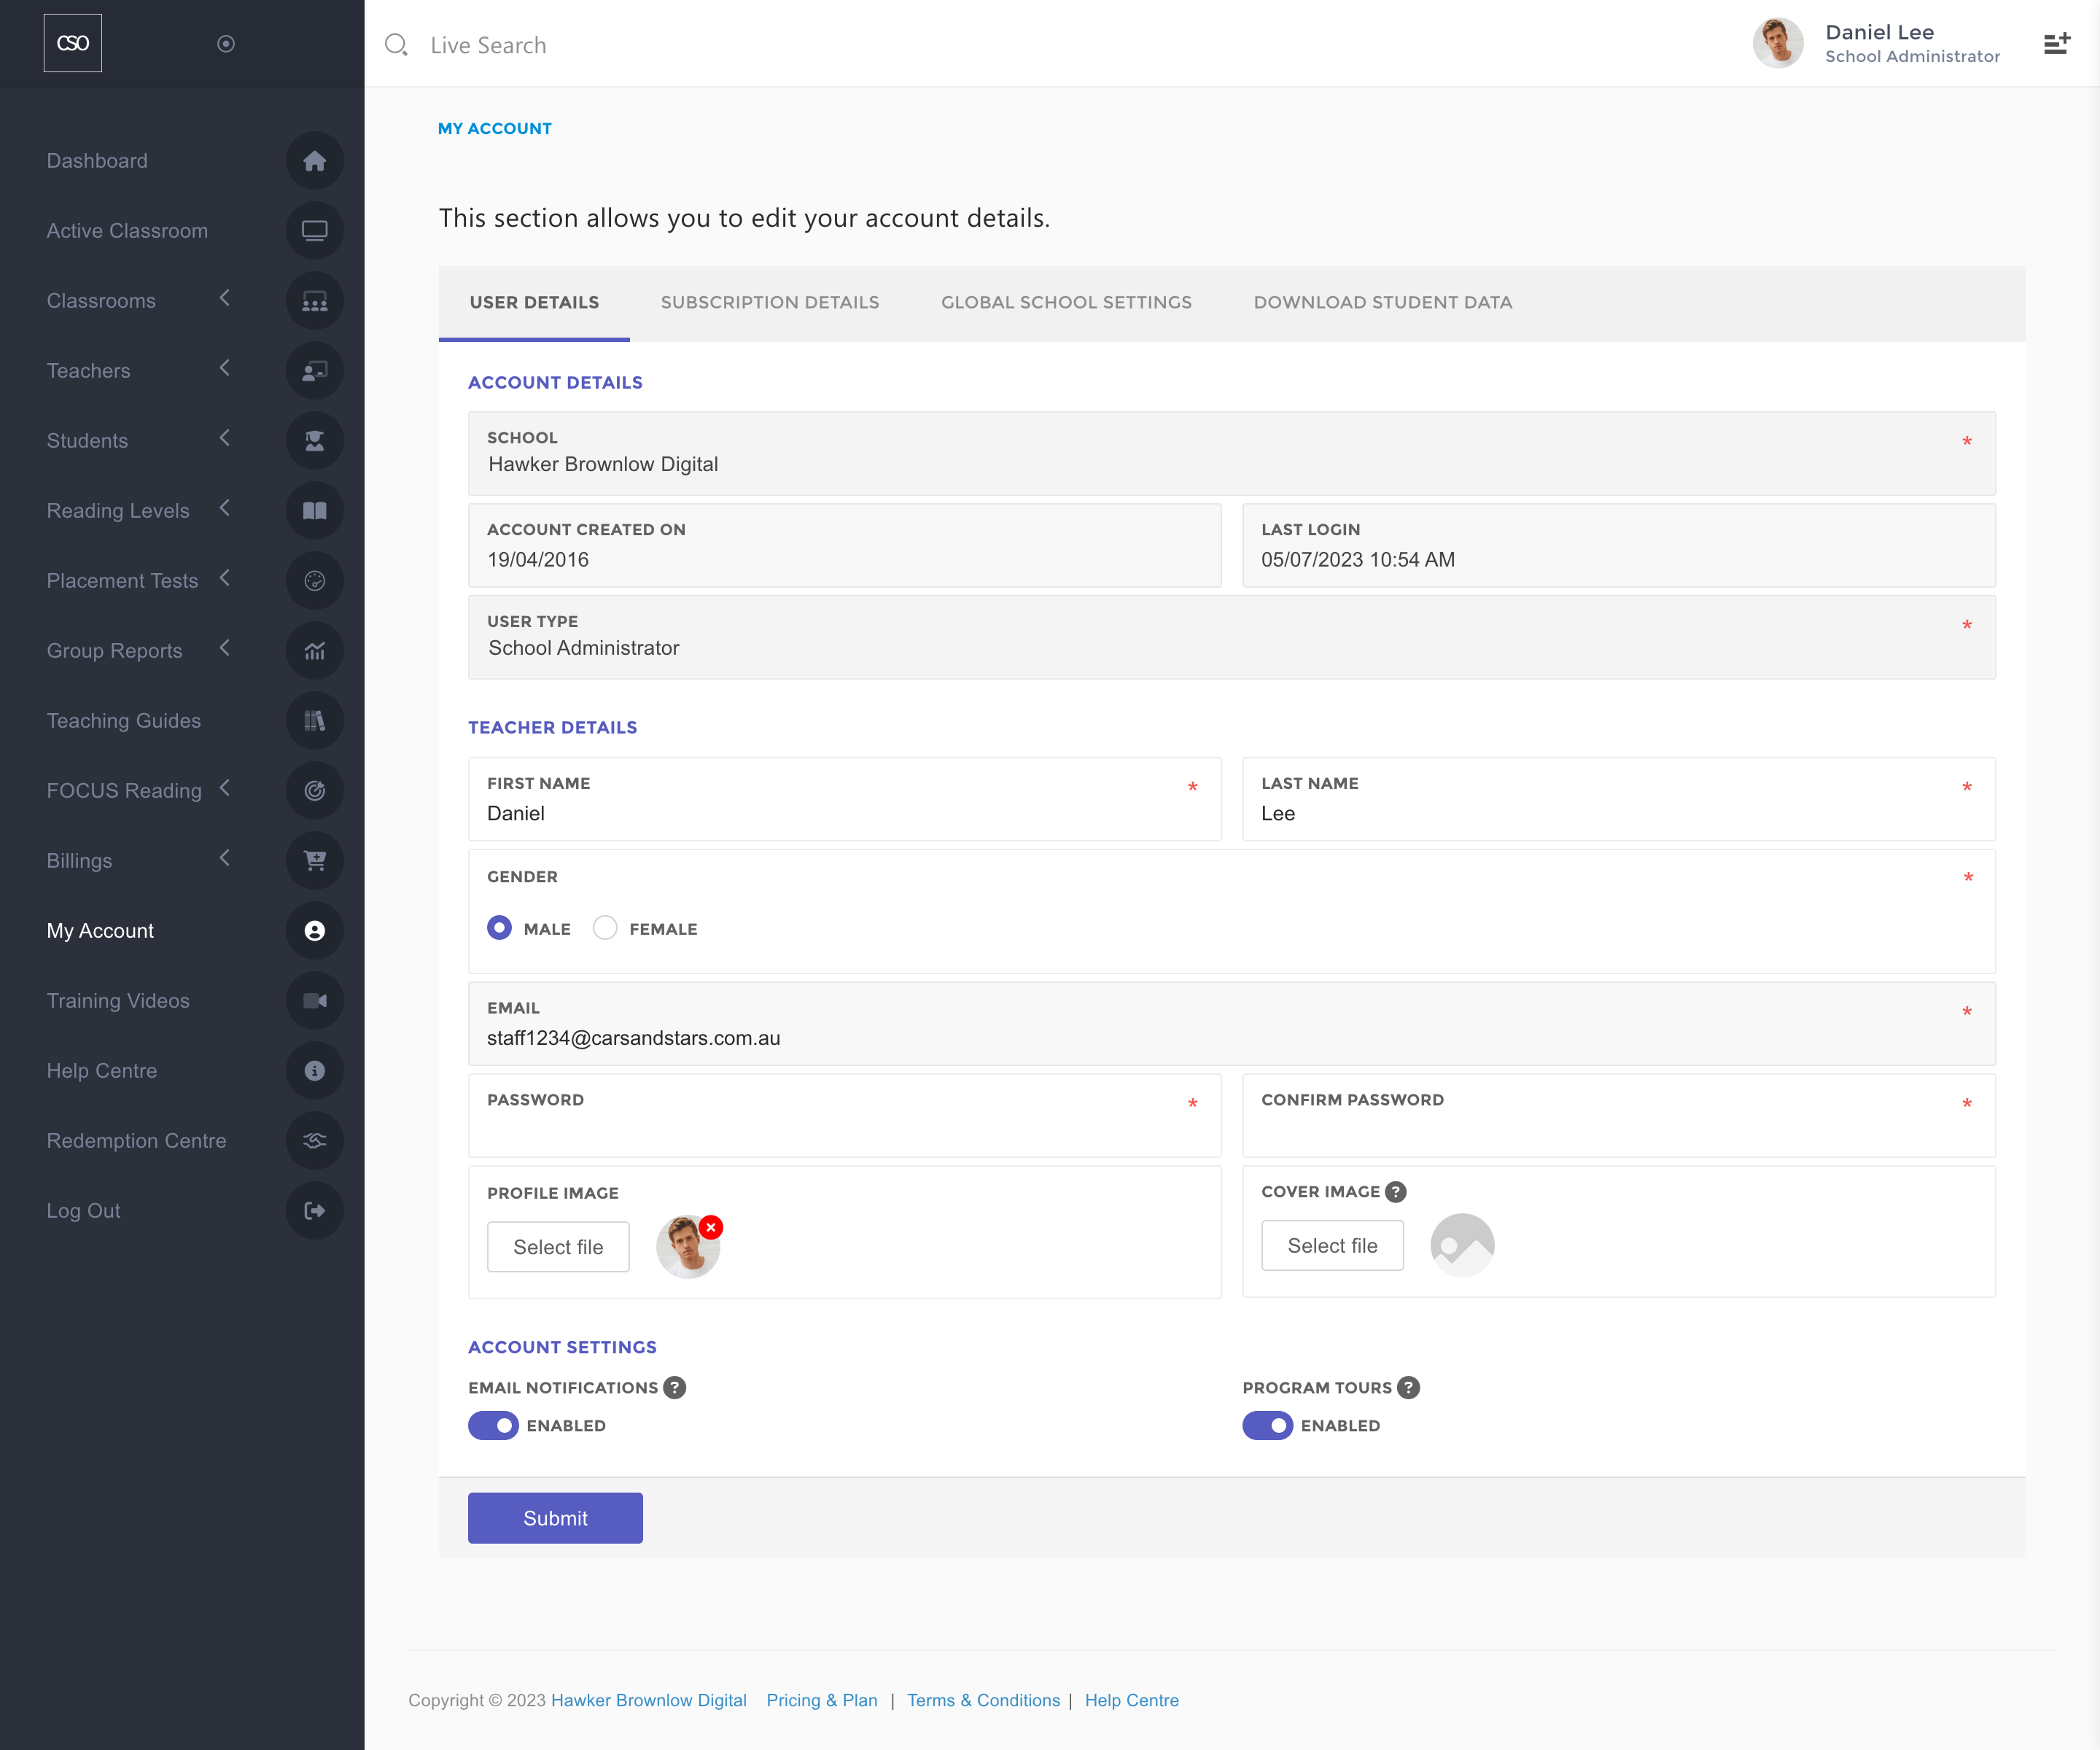Open Terms & Conditions footer link
2100x1750 pixels.
pos(983,1700)
